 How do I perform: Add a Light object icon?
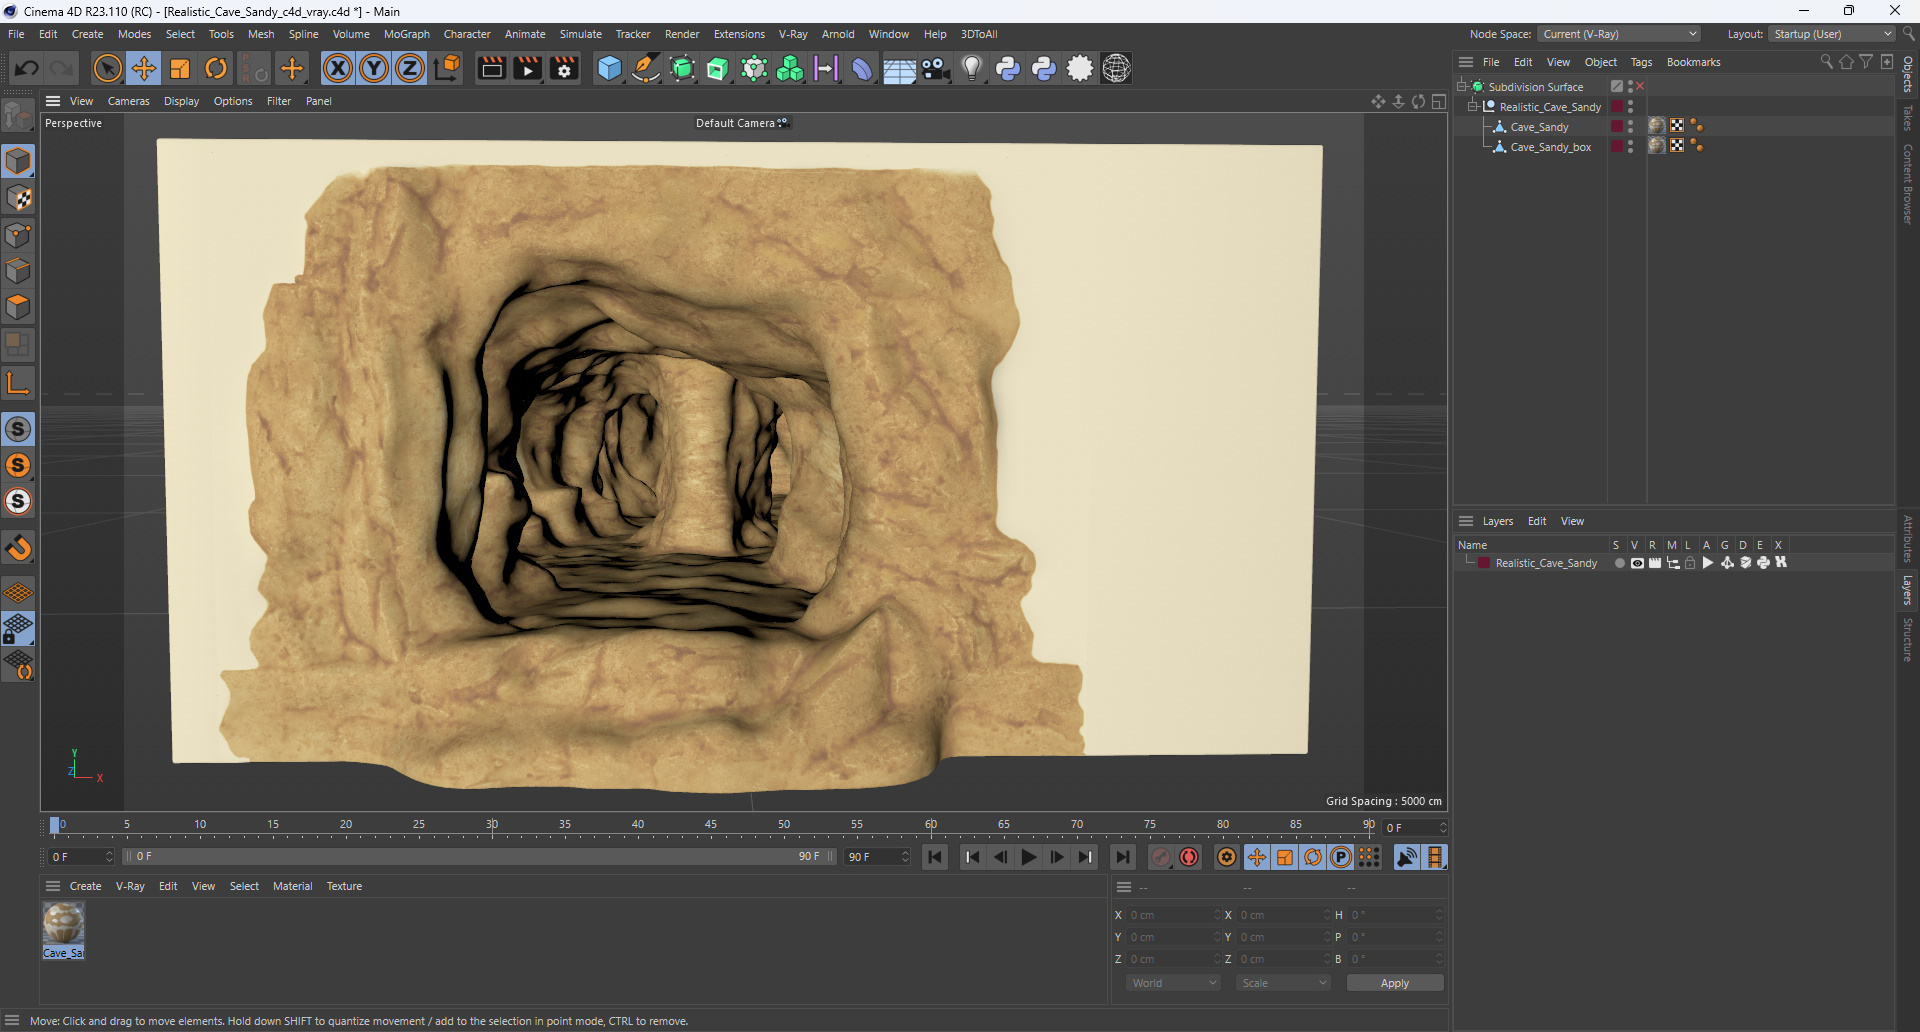click(971, 68)
